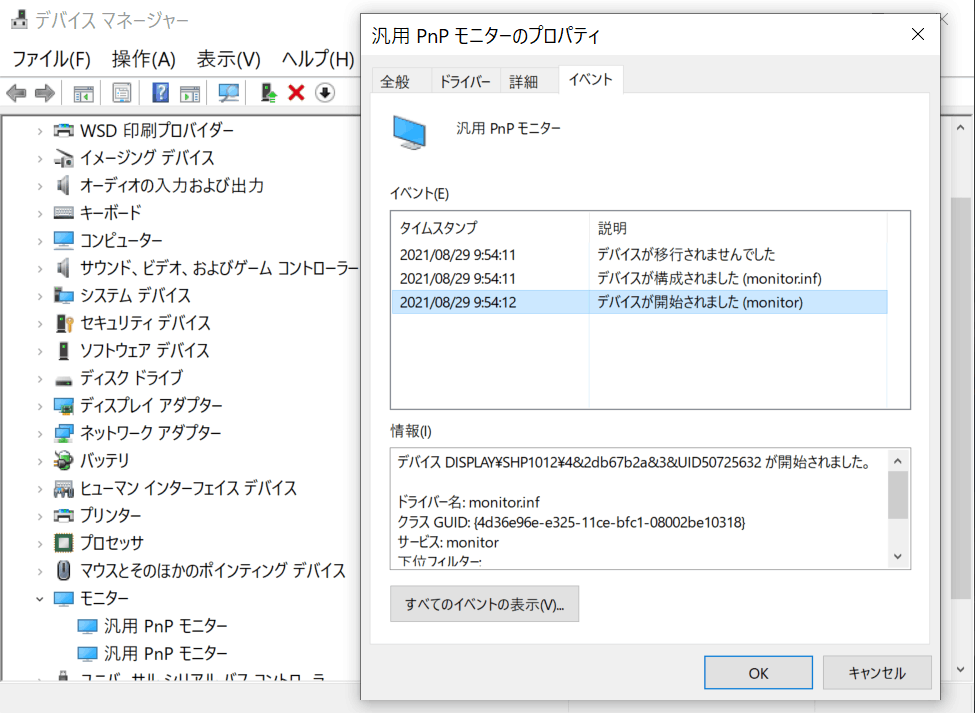Click the red X Uninstall device icon
The height and width of the screenshot is (713, 975).
click(297, 93)
